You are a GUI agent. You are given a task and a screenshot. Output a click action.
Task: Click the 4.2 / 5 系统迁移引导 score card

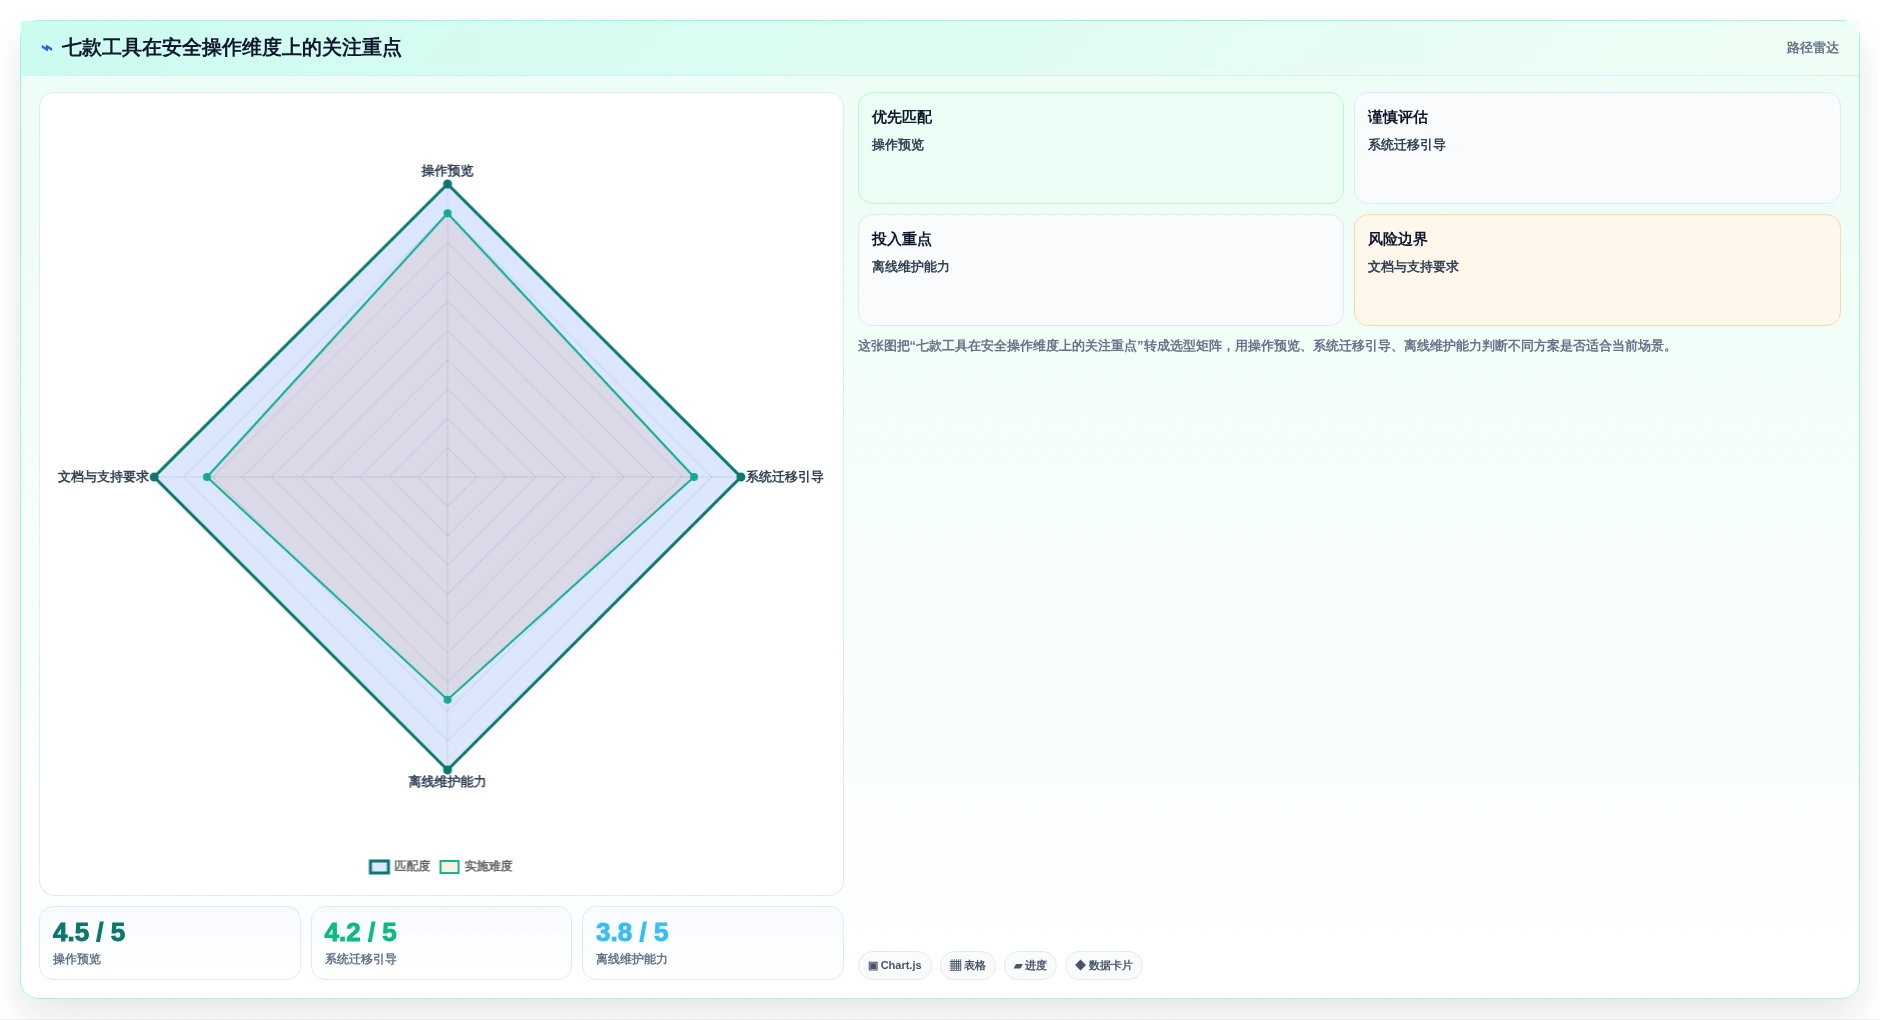click(x=441, y=943)
